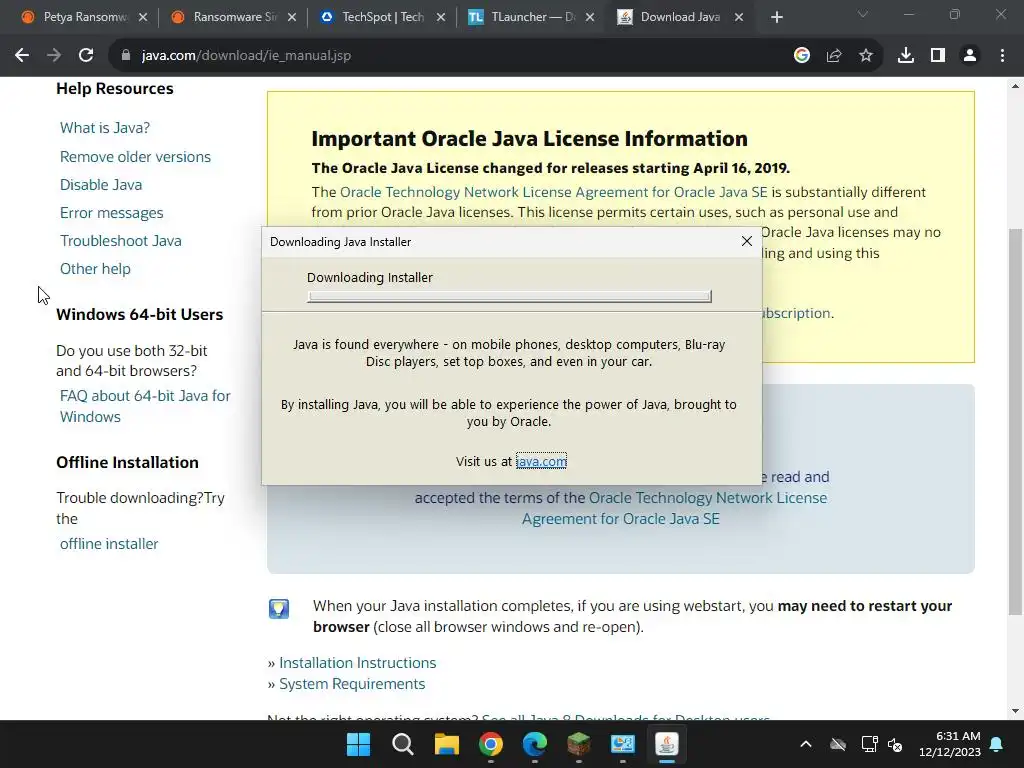Open a new browser tab
Image resolution: width=1024 pixels, height=768 pixels.
(776, 18)
